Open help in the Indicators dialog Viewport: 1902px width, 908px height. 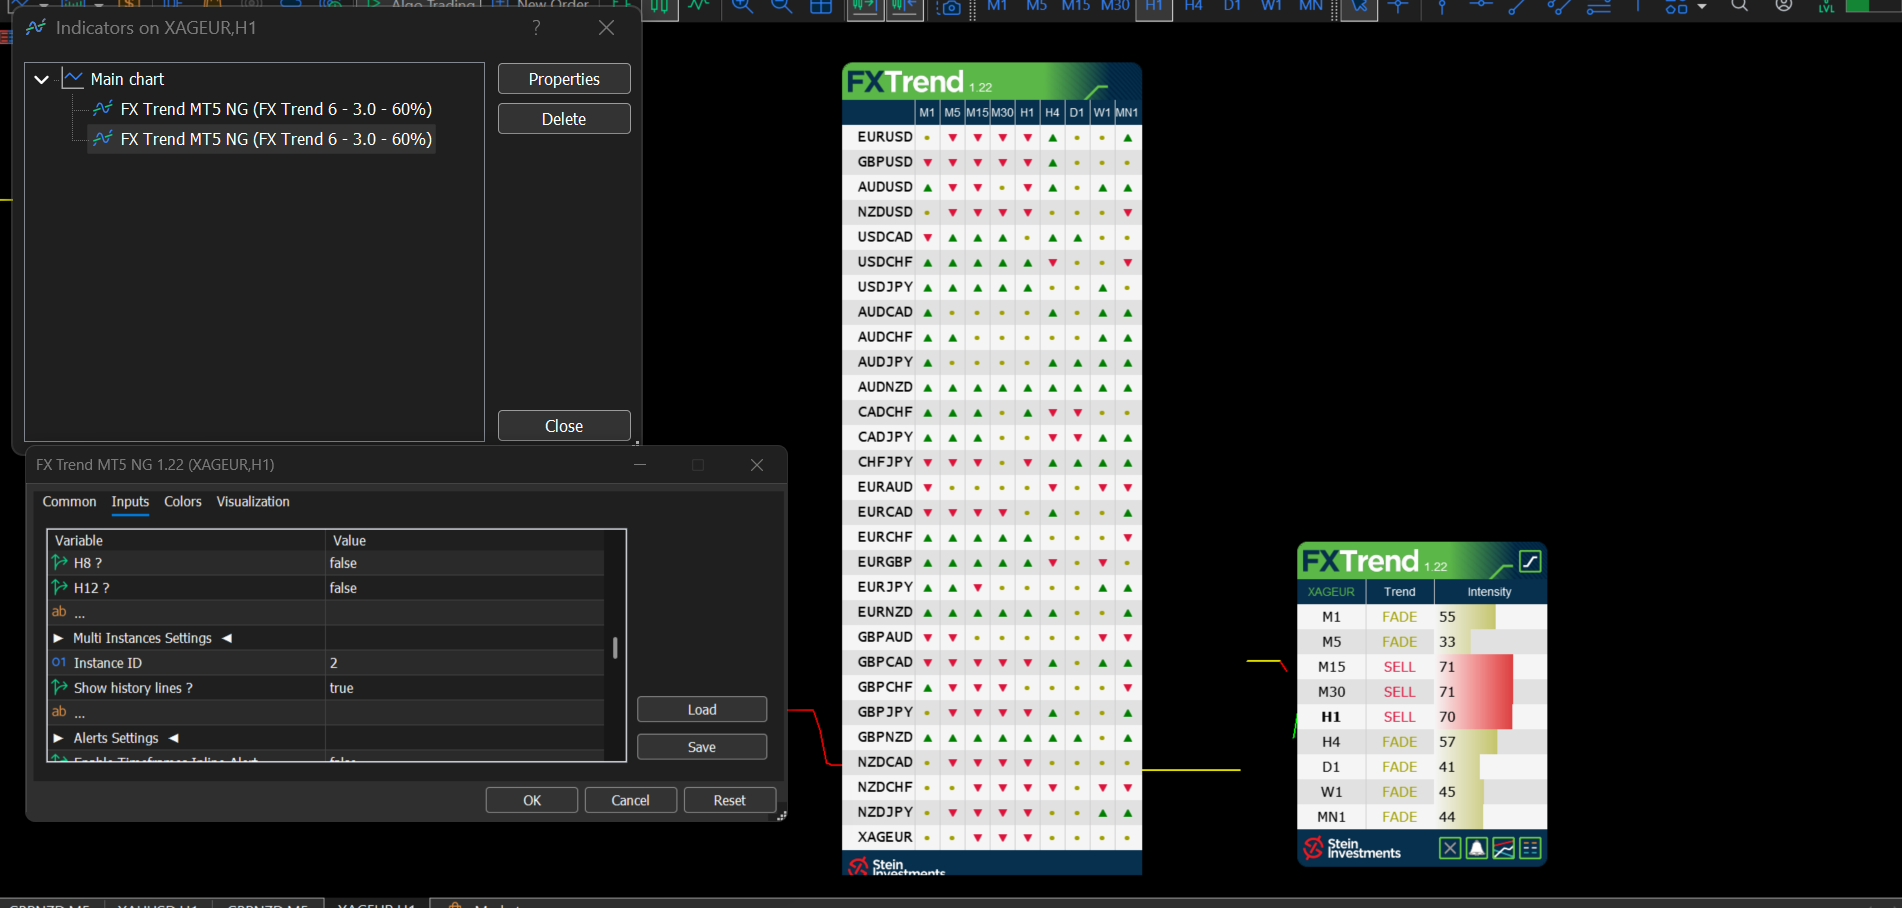click(536, 28)
